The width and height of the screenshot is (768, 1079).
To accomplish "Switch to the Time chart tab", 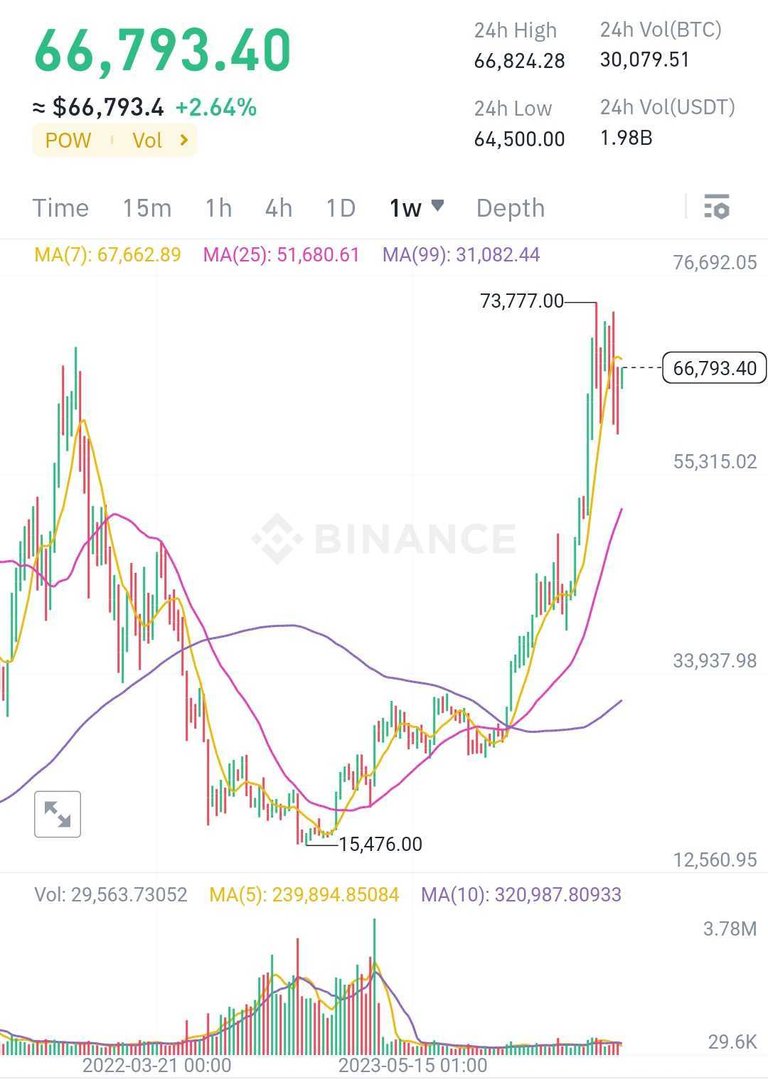I will [x=60, y=208].
